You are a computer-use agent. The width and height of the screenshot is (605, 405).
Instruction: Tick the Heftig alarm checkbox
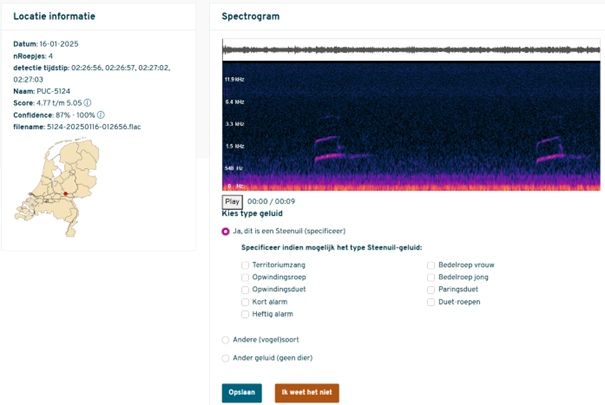tap(245, 313)
